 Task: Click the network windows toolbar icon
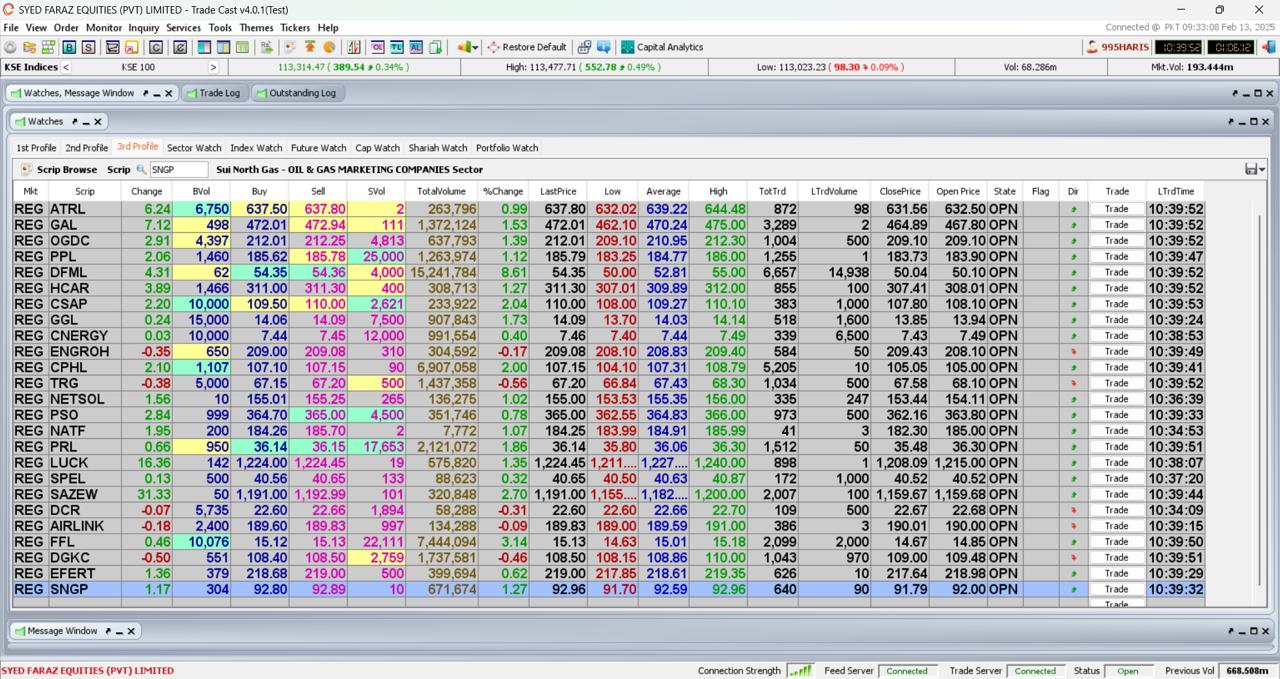(x=584, y=47)
